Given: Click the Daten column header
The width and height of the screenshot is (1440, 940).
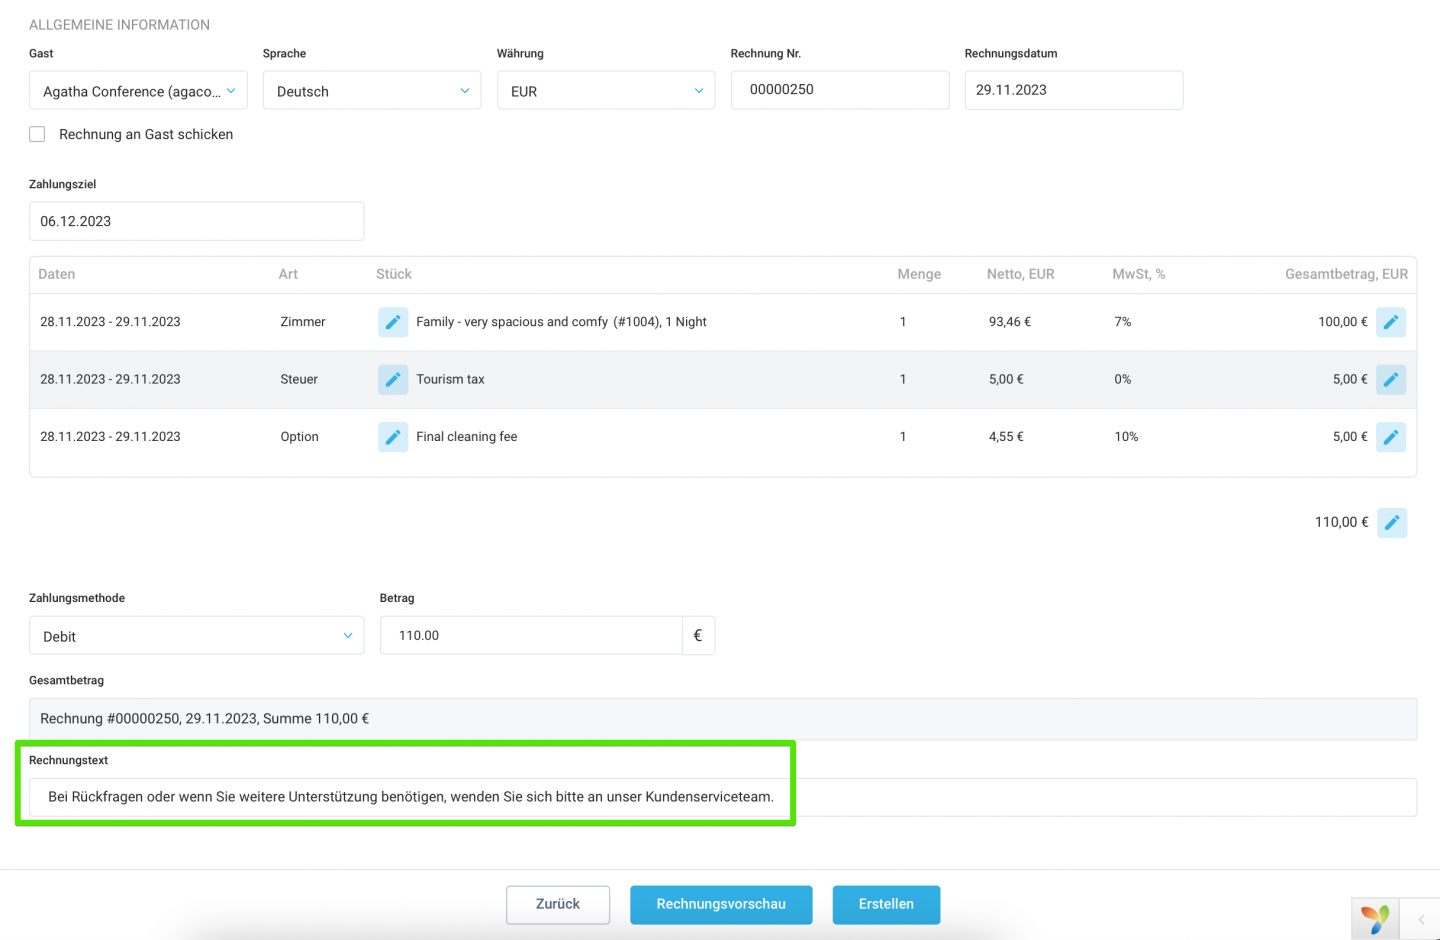Looking at the screenshot, I should click(x=57, y=274).
